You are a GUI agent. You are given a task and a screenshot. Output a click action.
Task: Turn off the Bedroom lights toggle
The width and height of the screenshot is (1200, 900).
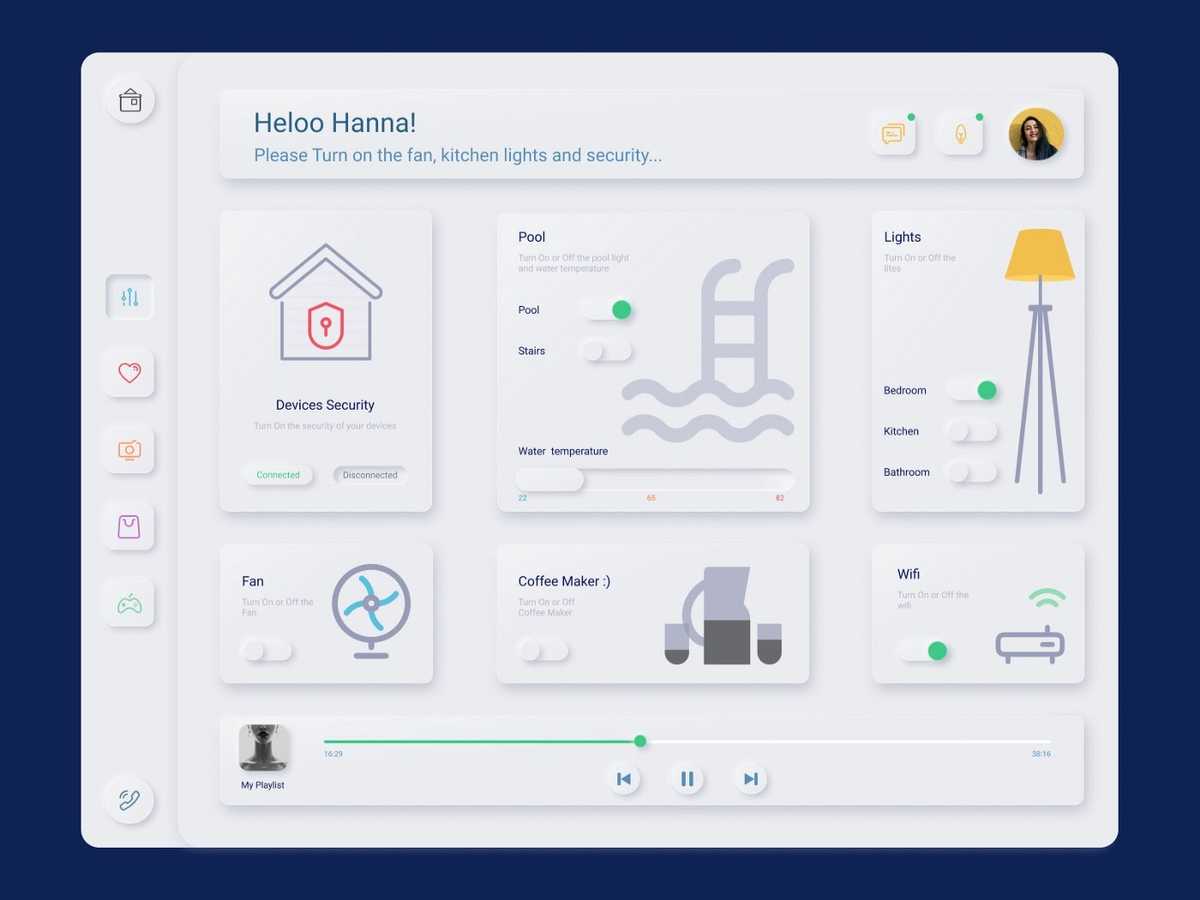coord(972,390)
